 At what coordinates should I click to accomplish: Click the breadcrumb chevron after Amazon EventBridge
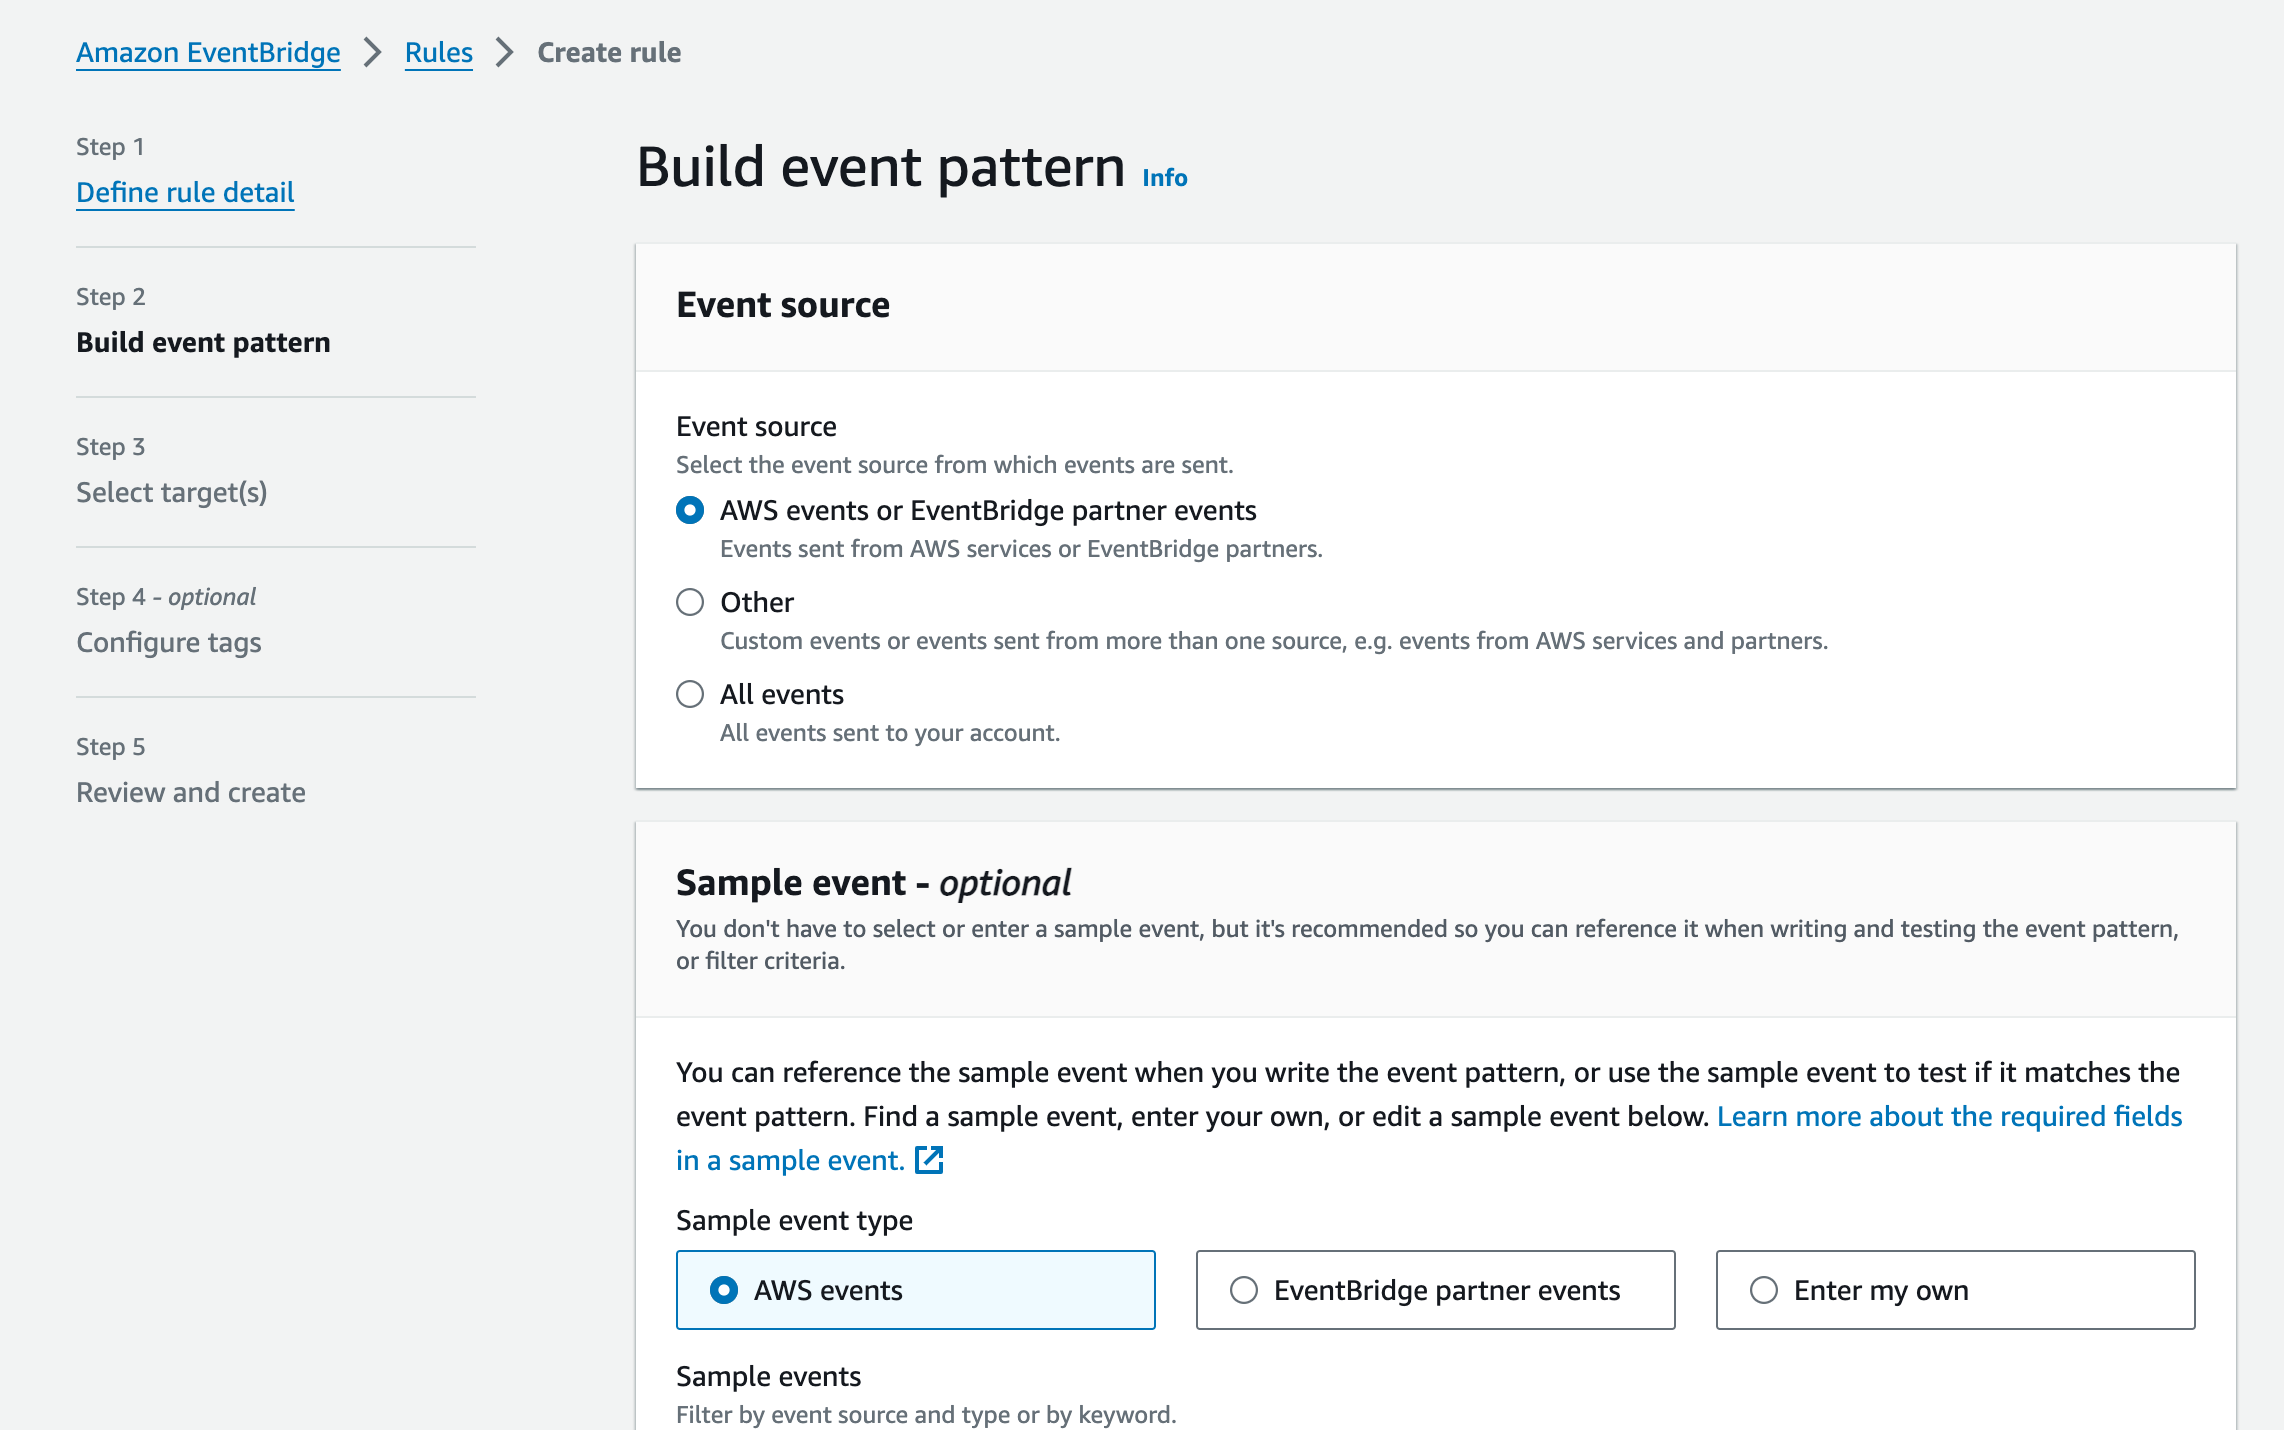[x=372, y=52]
